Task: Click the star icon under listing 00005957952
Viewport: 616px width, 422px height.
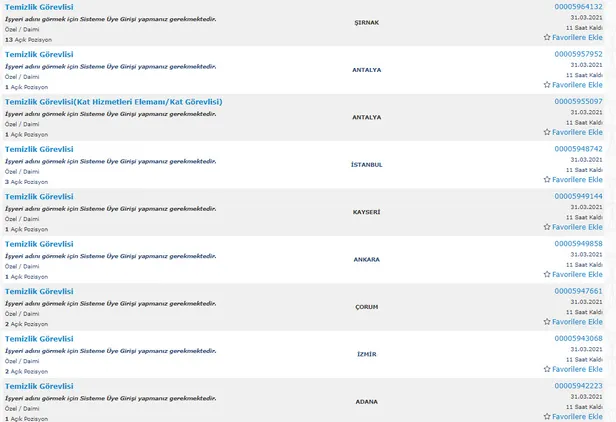Action: click(547, 85)
